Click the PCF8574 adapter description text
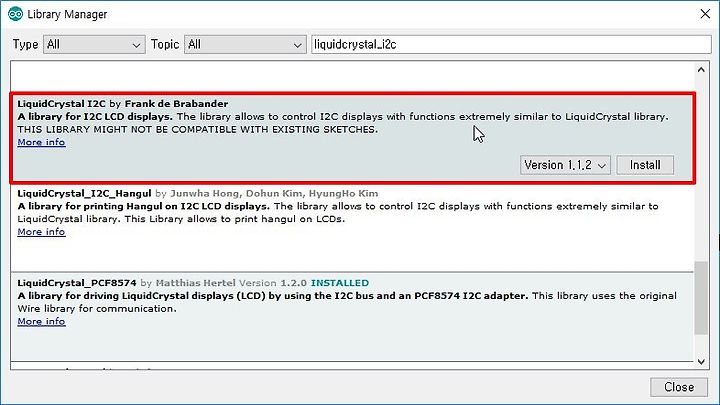 pos(347,302)
